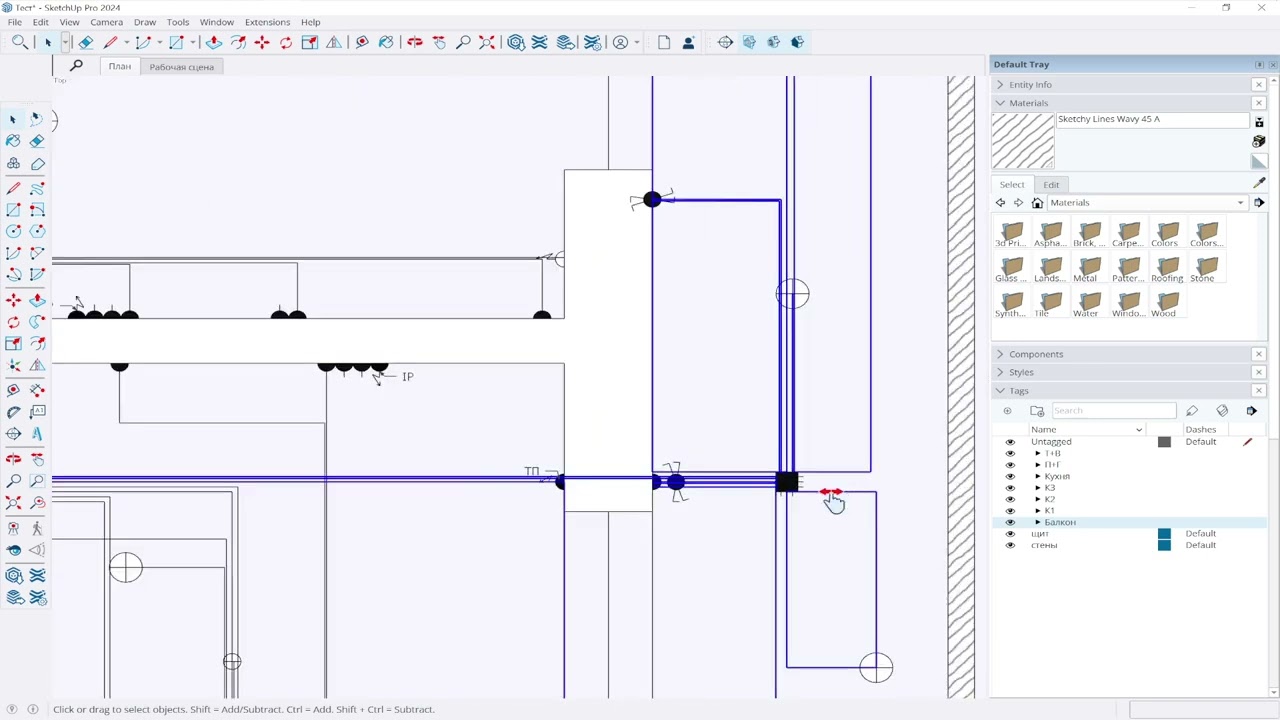This screenshot has width=1280, height=720.
Task: Toggle visibility of the К1 tag folder
Action: coord(1010,510)
